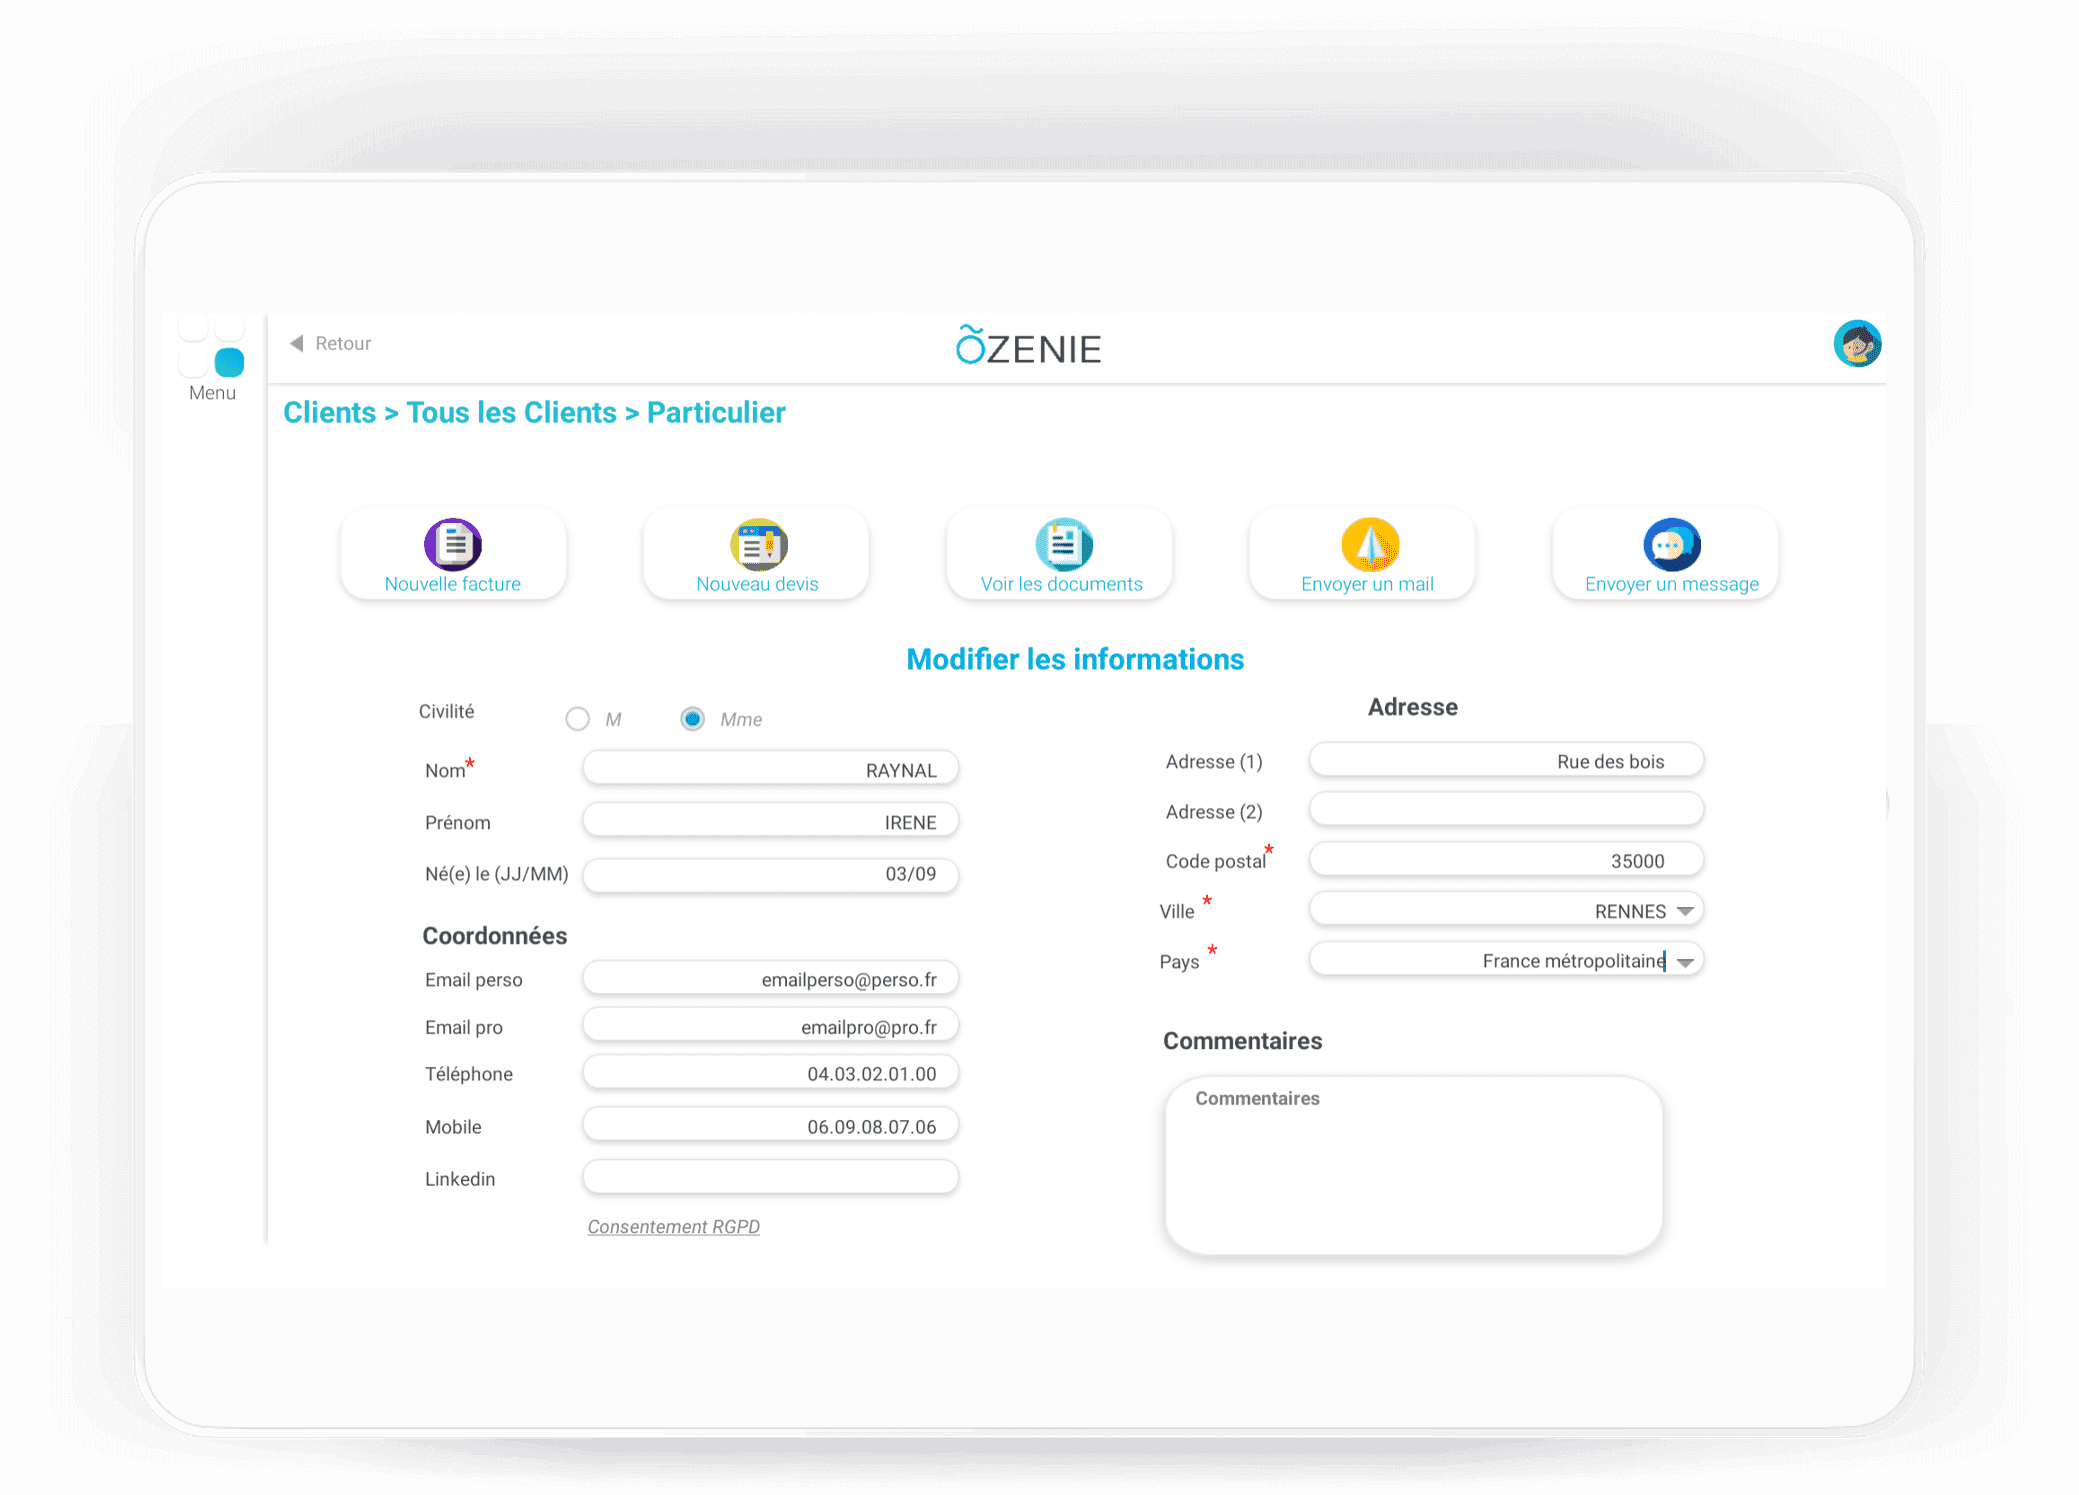This screenshot has height=1495, width=2079.
Task: Click the Modifier les informations heading
Action: coord(1075,659)
